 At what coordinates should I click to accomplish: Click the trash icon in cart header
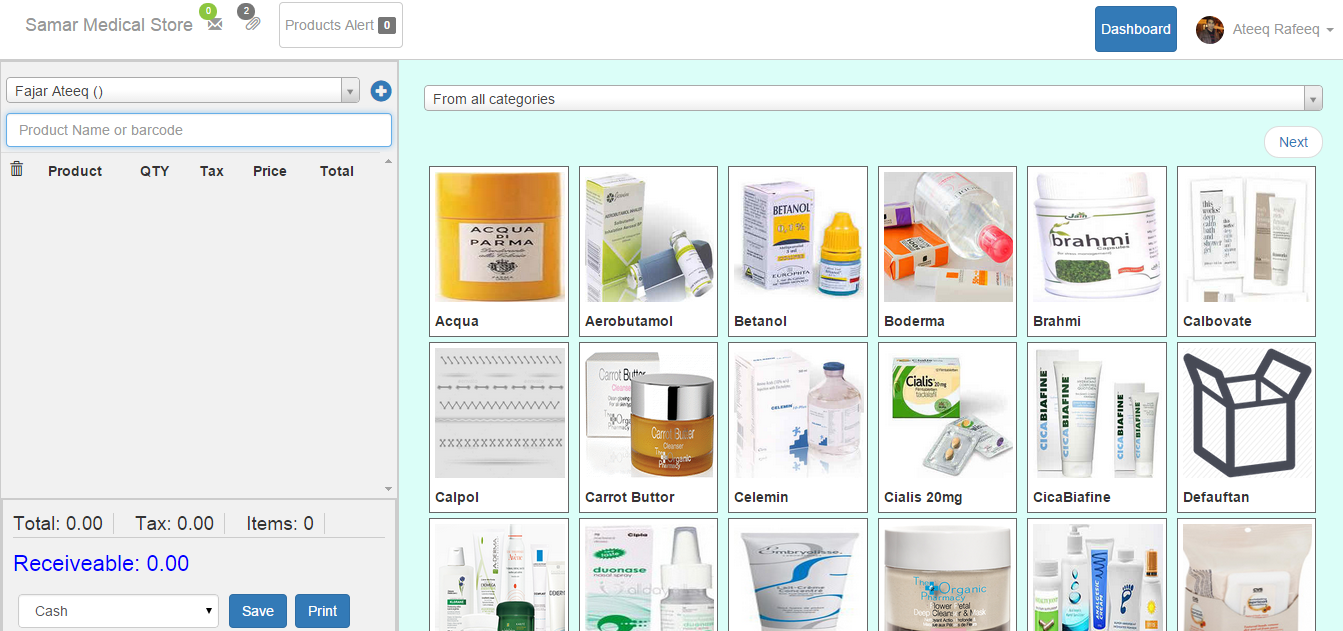click(x=17, y=169)
